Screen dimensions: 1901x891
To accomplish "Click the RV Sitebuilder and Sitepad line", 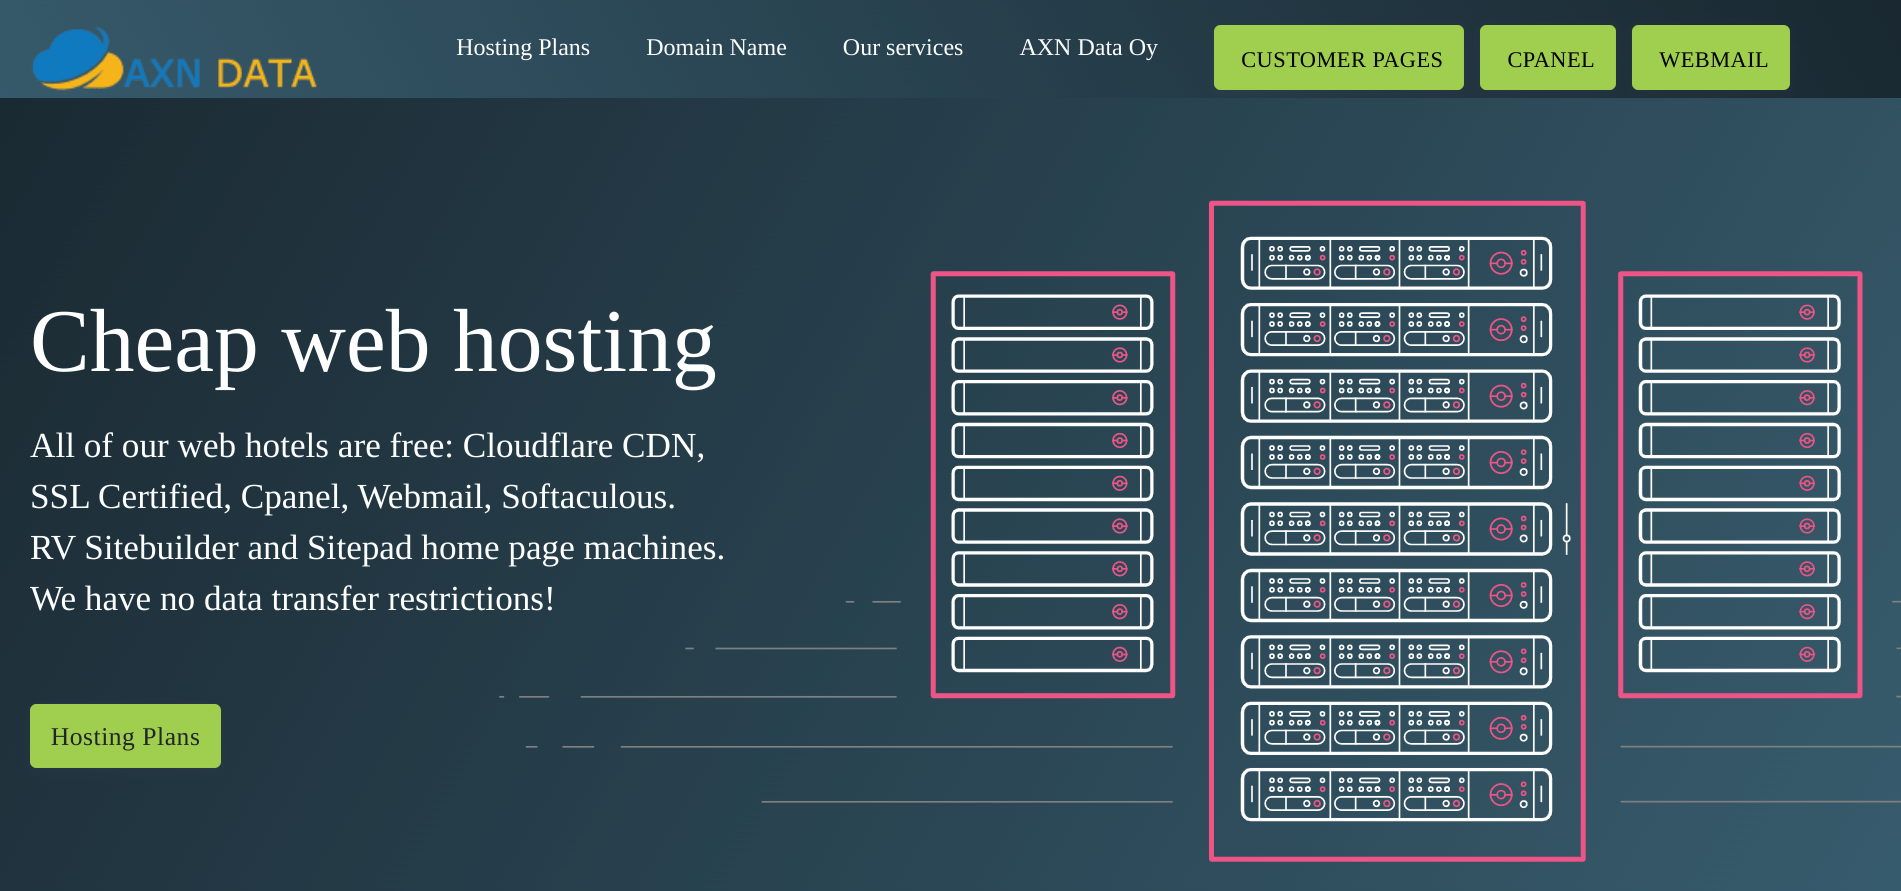I will pos(377,548).
